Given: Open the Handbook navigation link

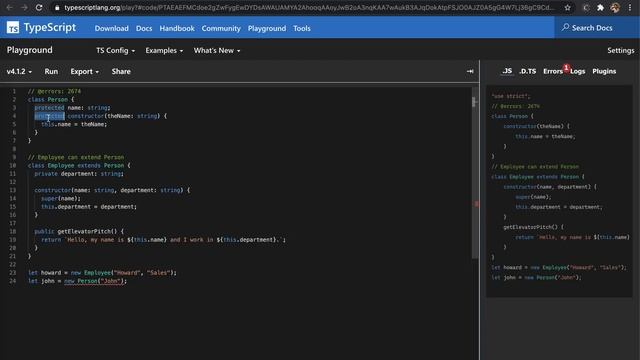Looking at the screenshot, I should [177, 28].
